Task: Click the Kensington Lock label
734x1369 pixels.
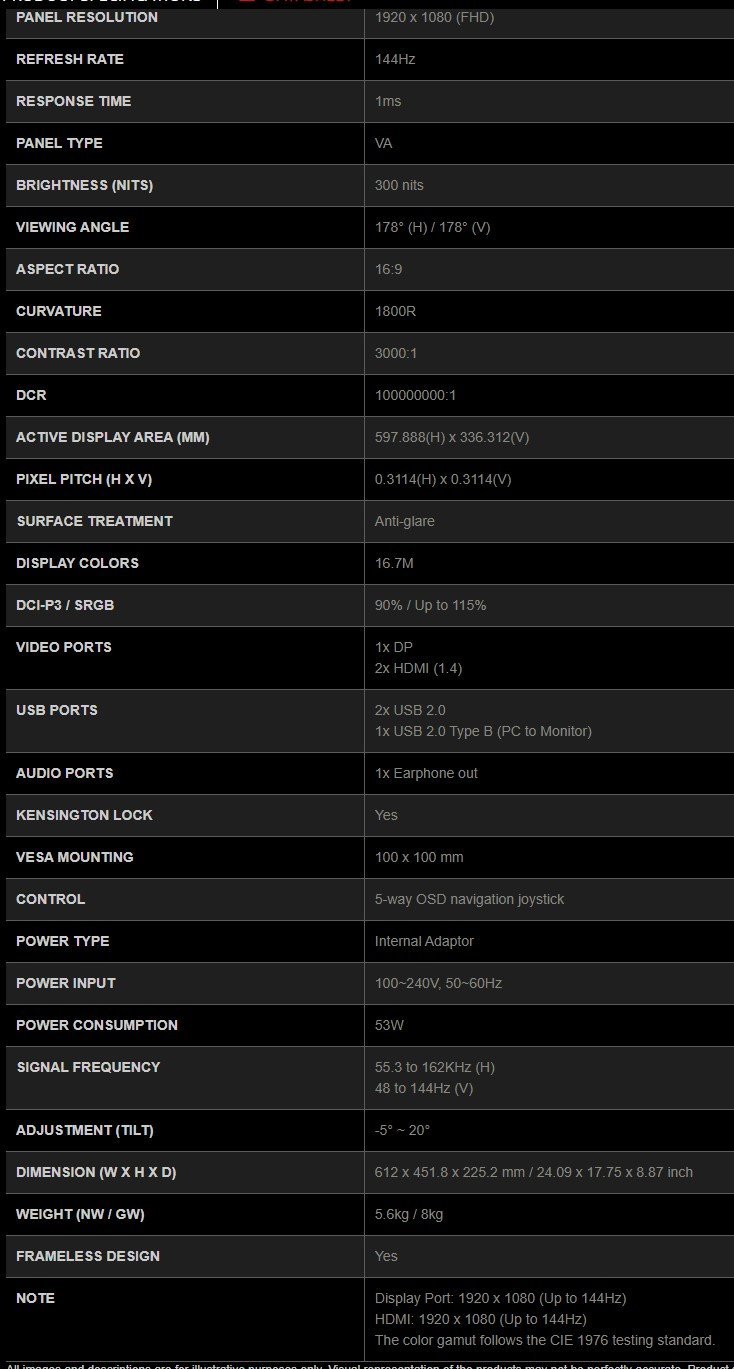Action: click(x=84, y=815)
